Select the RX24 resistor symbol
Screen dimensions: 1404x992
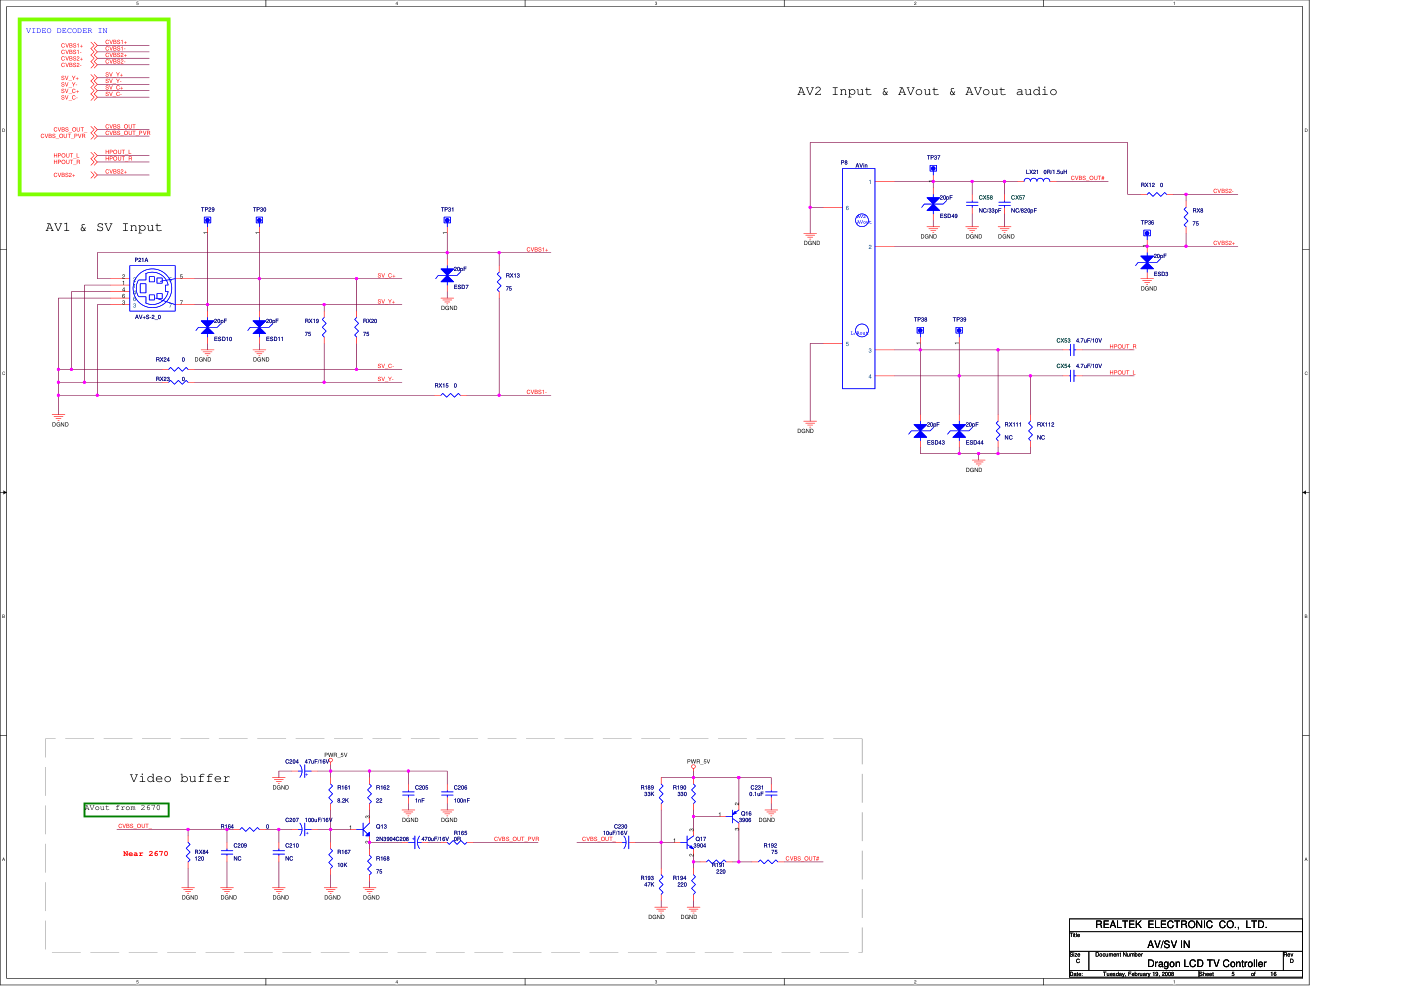pos(178,369)
